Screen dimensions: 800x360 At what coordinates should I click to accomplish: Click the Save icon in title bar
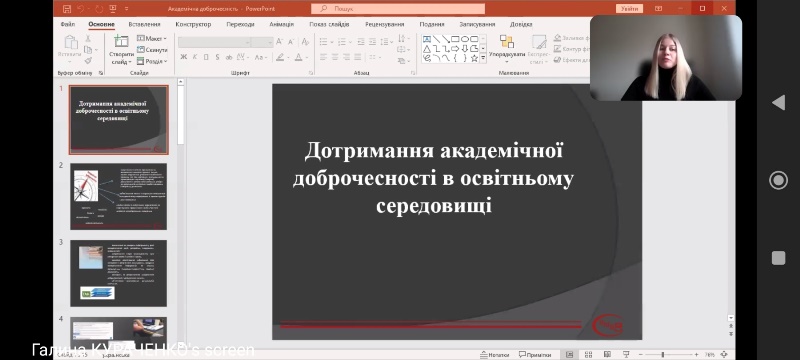[x=66, y=9]
